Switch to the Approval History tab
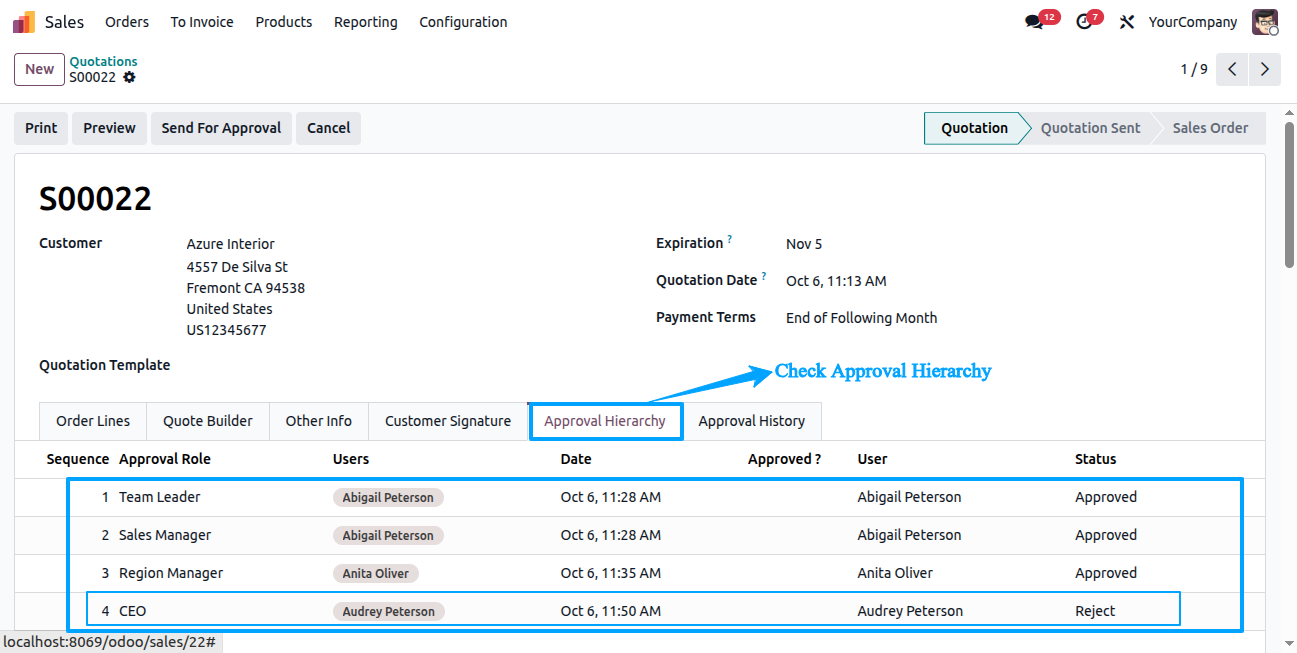 (751, 421)
